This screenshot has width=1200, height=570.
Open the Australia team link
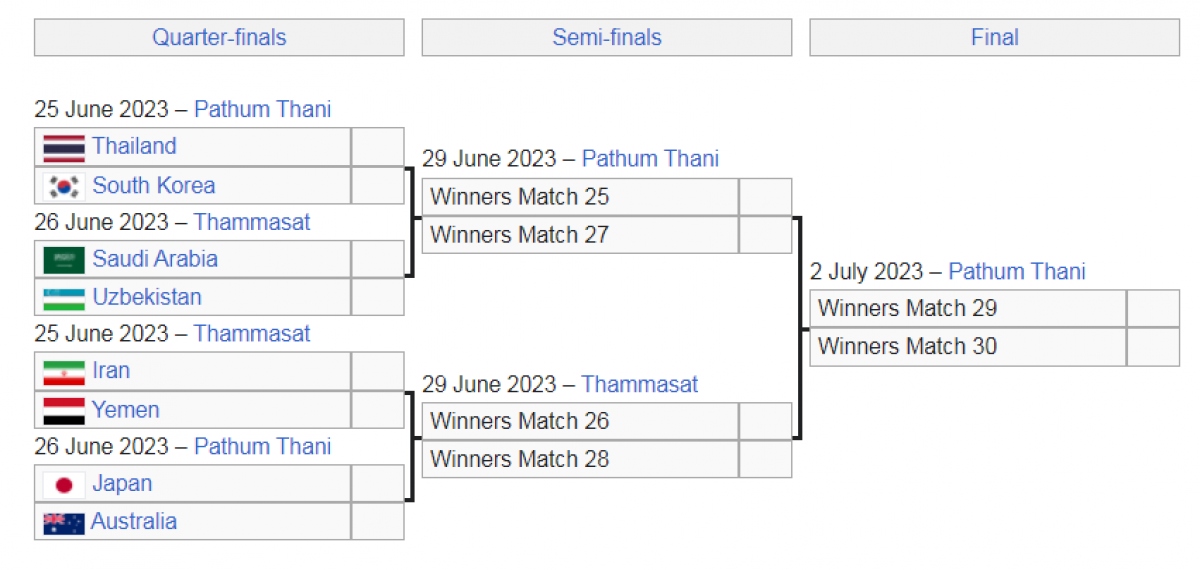point(134,521)
